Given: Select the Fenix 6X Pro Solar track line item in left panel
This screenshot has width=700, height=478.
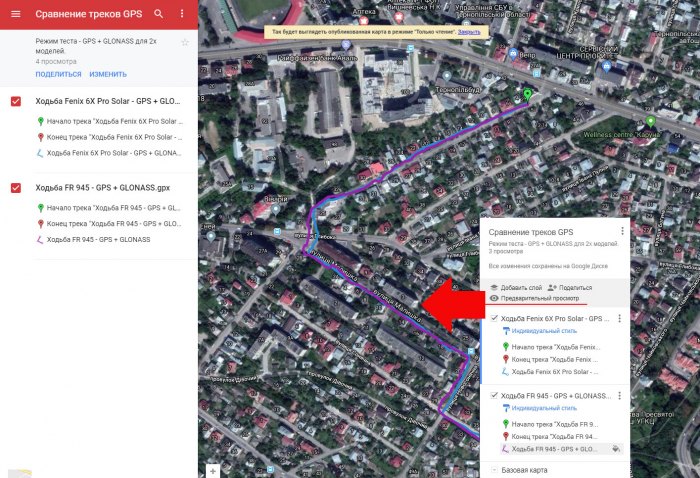Looking at the screenshot, I should pyautogui.click(x=110, y=153).
